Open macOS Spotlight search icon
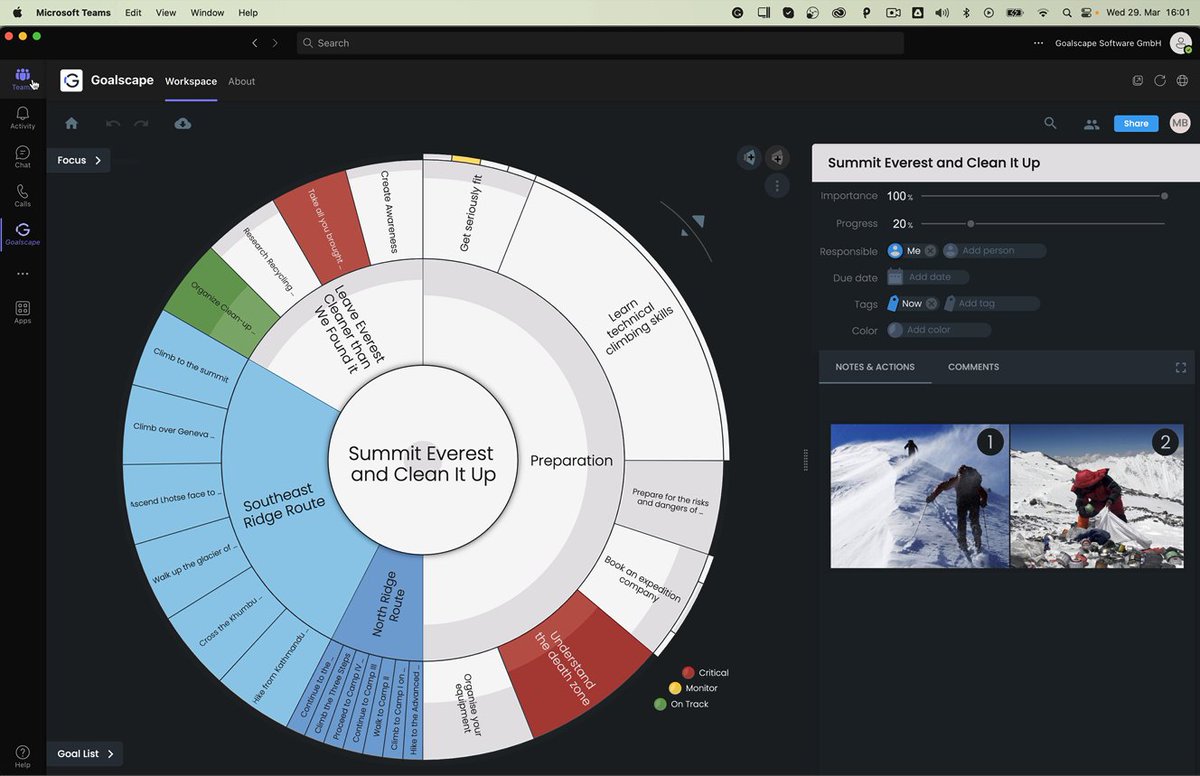Viewport: 1200px width, 776px height. (x=1067, y=13)
